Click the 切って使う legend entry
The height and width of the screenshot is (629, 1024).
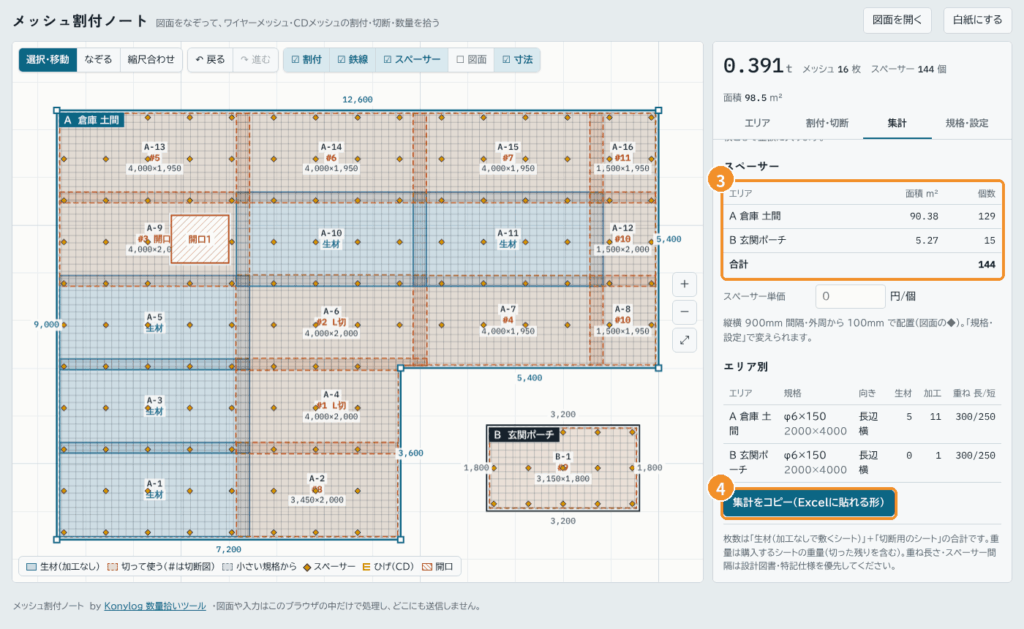point(161,566)
